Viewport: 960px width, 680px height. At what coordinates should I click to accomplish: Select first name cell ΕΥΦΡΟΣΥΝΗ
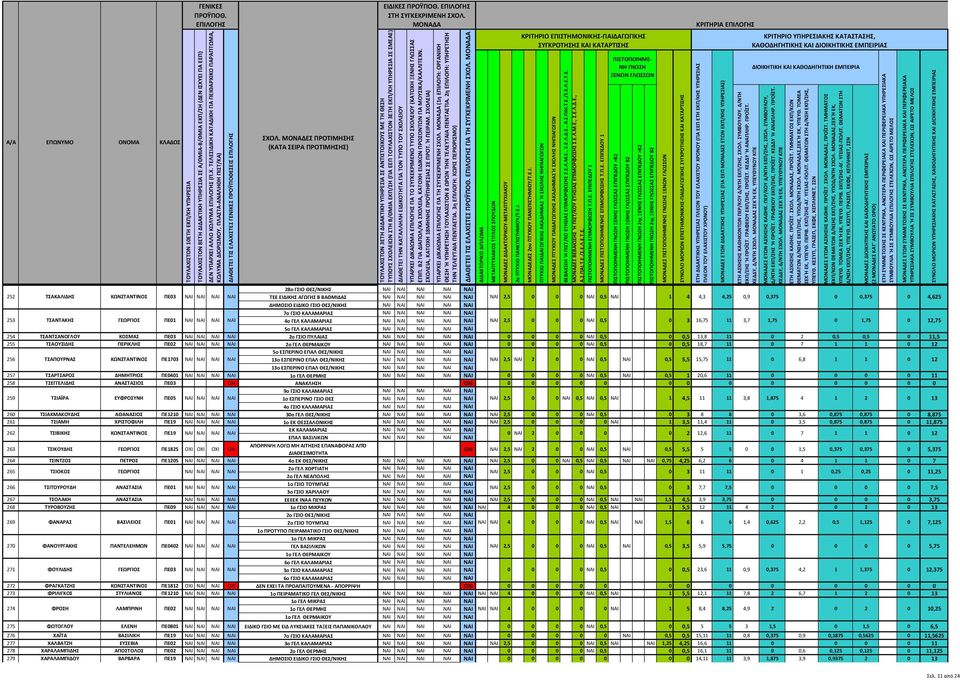click(x=129, y=398)
